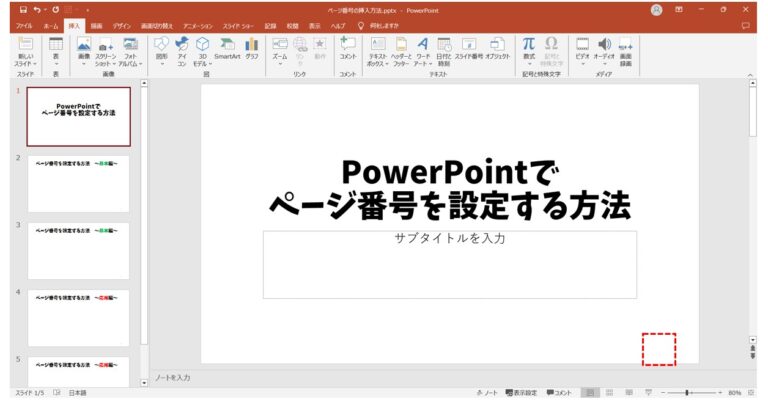Open user account profile icon
Image resolution: width=768 pixels, height=402 pixels.
click(656, 10)
